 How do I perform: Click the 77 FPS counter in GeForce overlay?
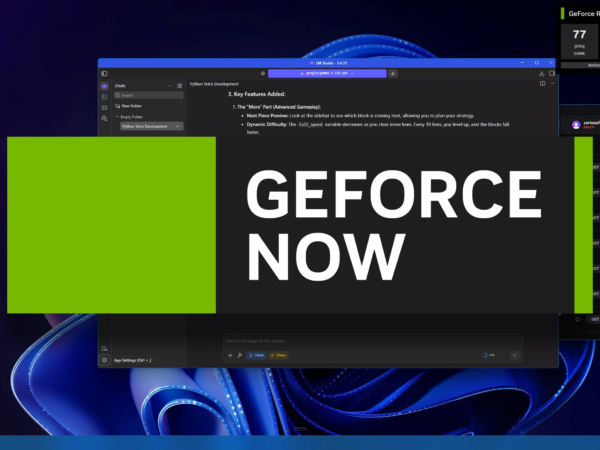click(579, 41)
